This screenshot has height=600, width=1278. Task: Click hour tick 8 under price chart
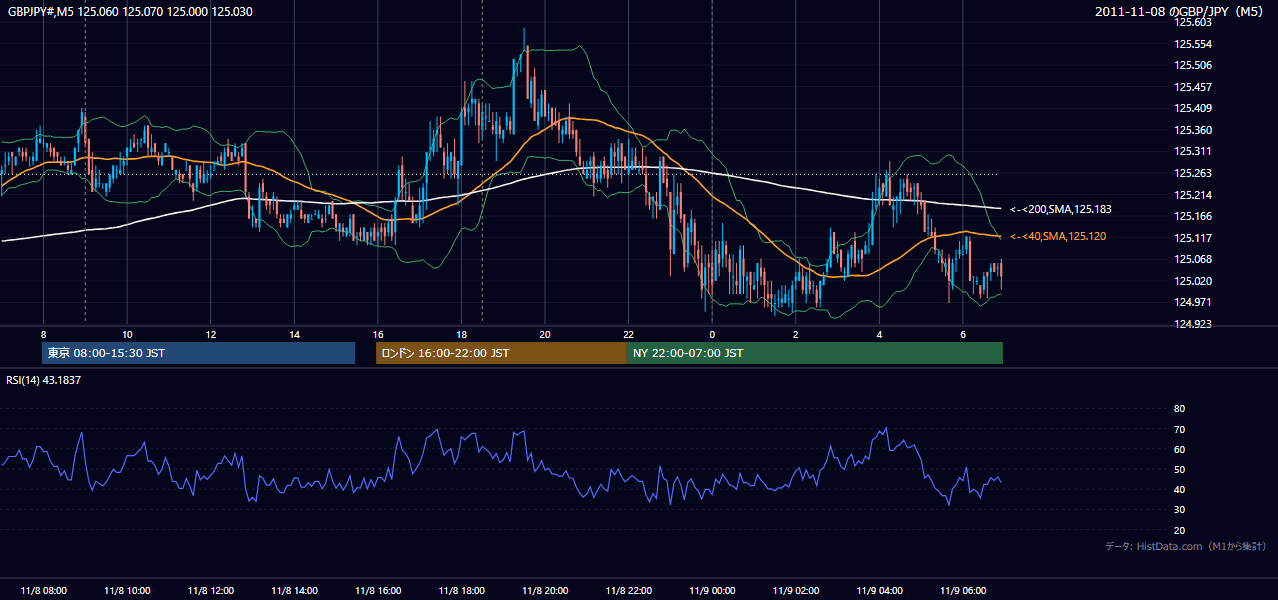(43, 334)
